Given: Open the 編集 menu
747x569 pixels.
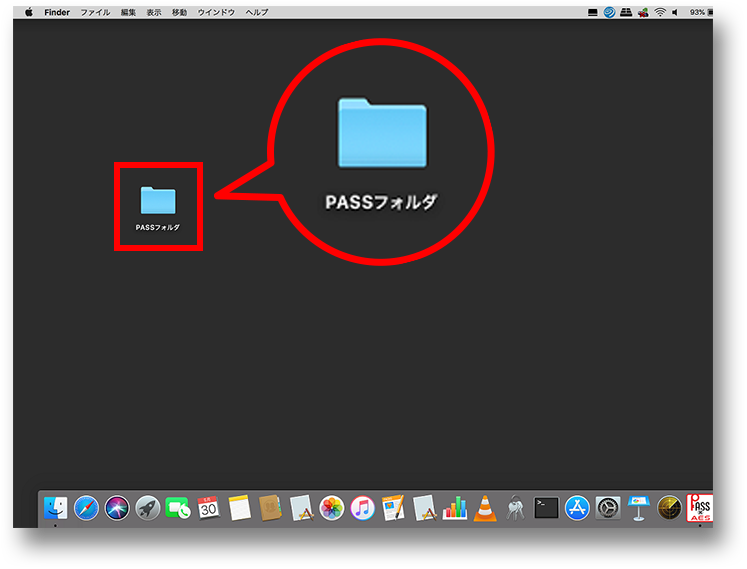Looking at the screenshot, I should (x=128, y=12).
